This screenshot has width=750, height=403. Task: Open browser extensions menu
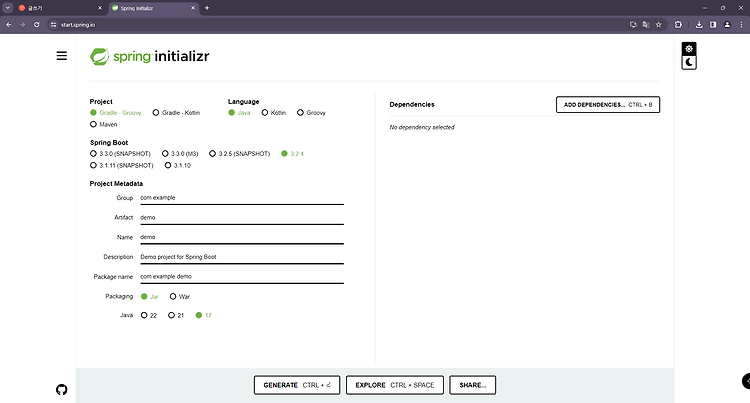678,24
